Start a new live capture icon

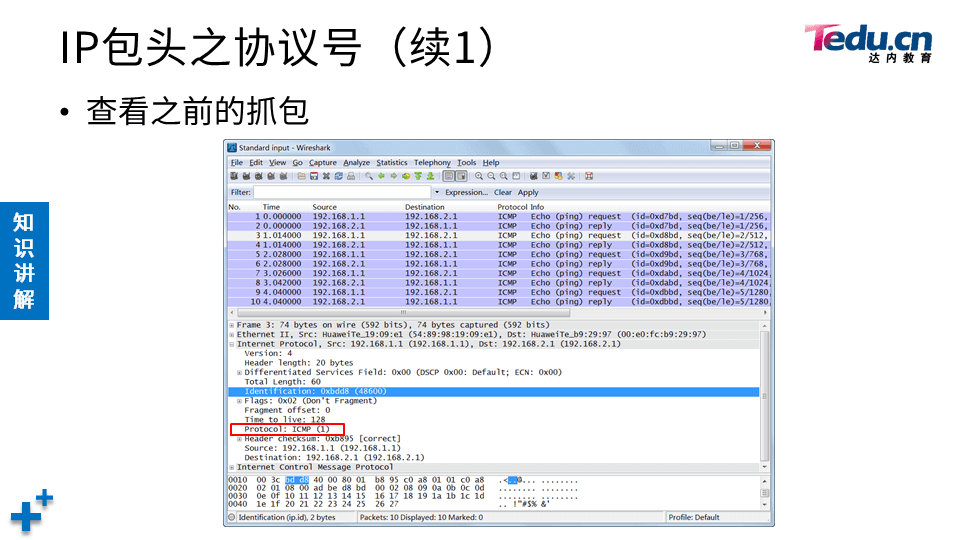tap(258, 176)
